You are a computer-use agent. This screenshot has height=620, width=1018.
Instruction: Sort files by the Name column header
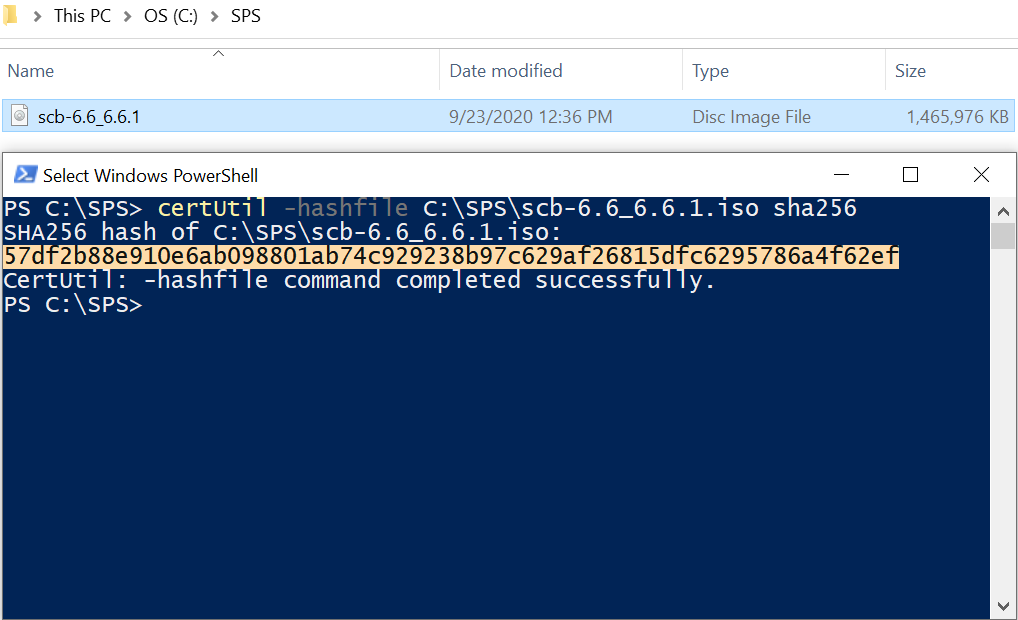31,71
